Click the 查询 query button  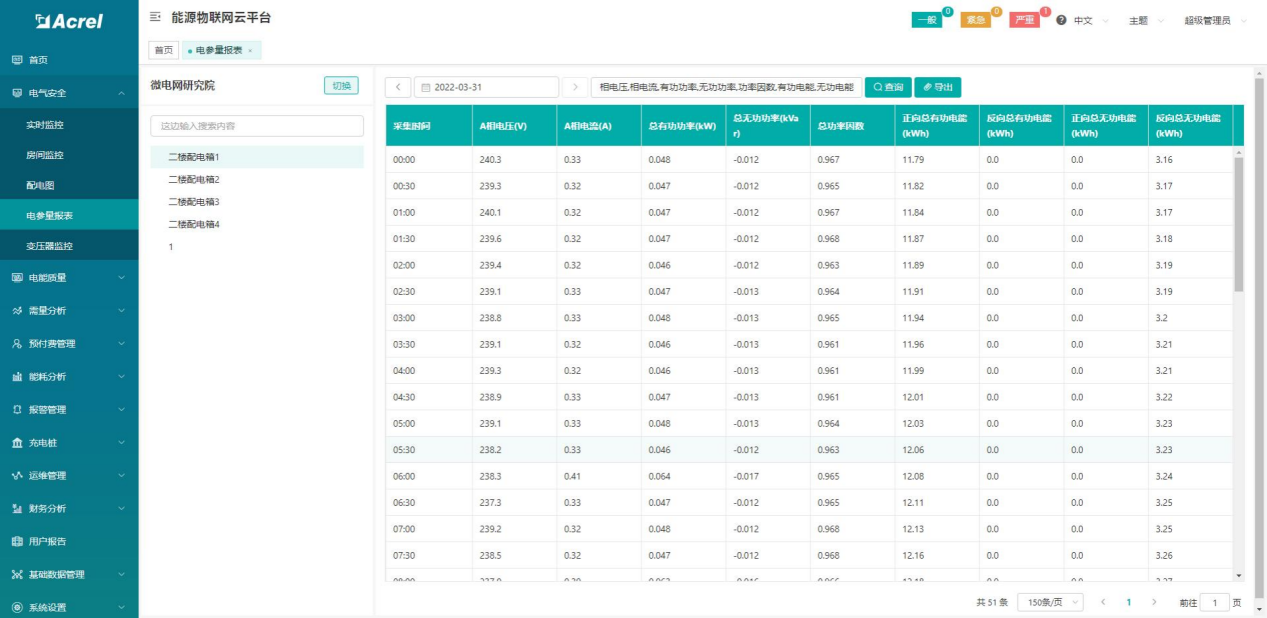pyautogui.click(x=887, y=87)
